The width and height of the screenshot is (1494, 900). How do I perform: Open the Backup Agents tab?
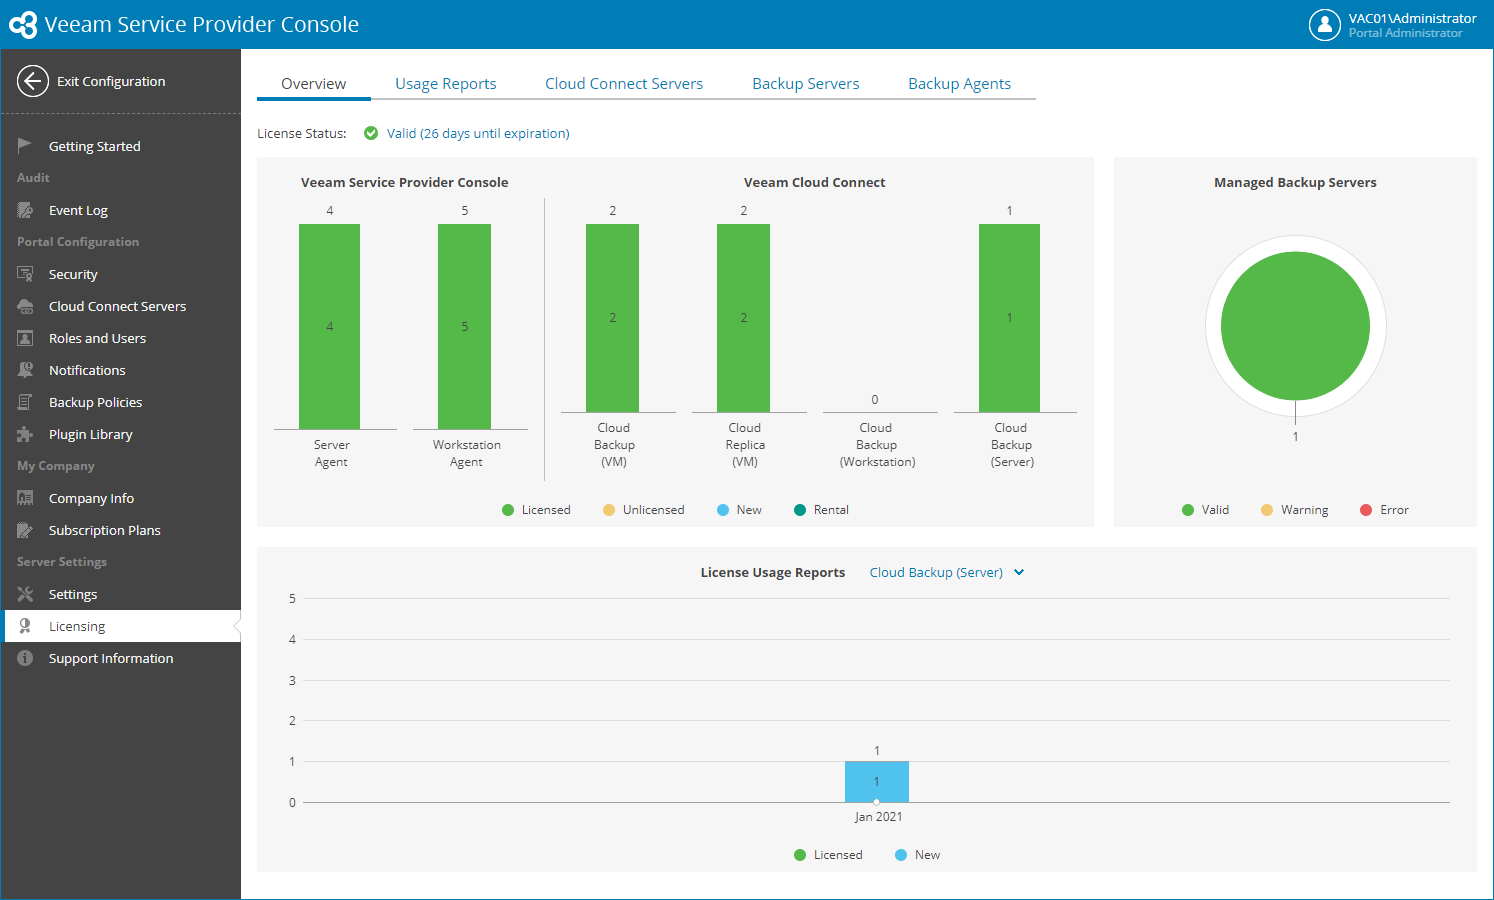[x=960, y=84]
